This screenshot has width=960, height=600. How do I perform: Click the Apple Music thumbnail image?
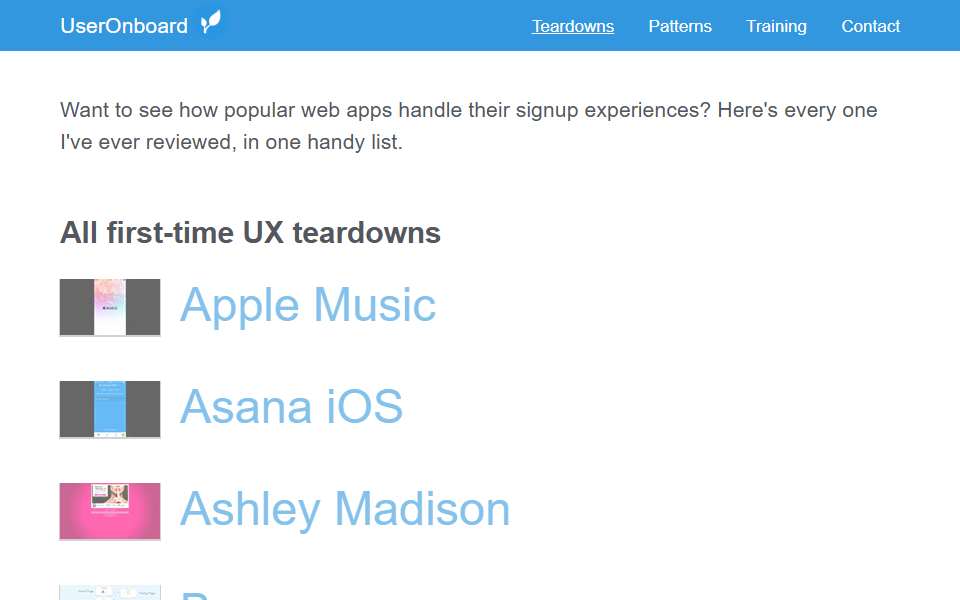pos(110,307)
